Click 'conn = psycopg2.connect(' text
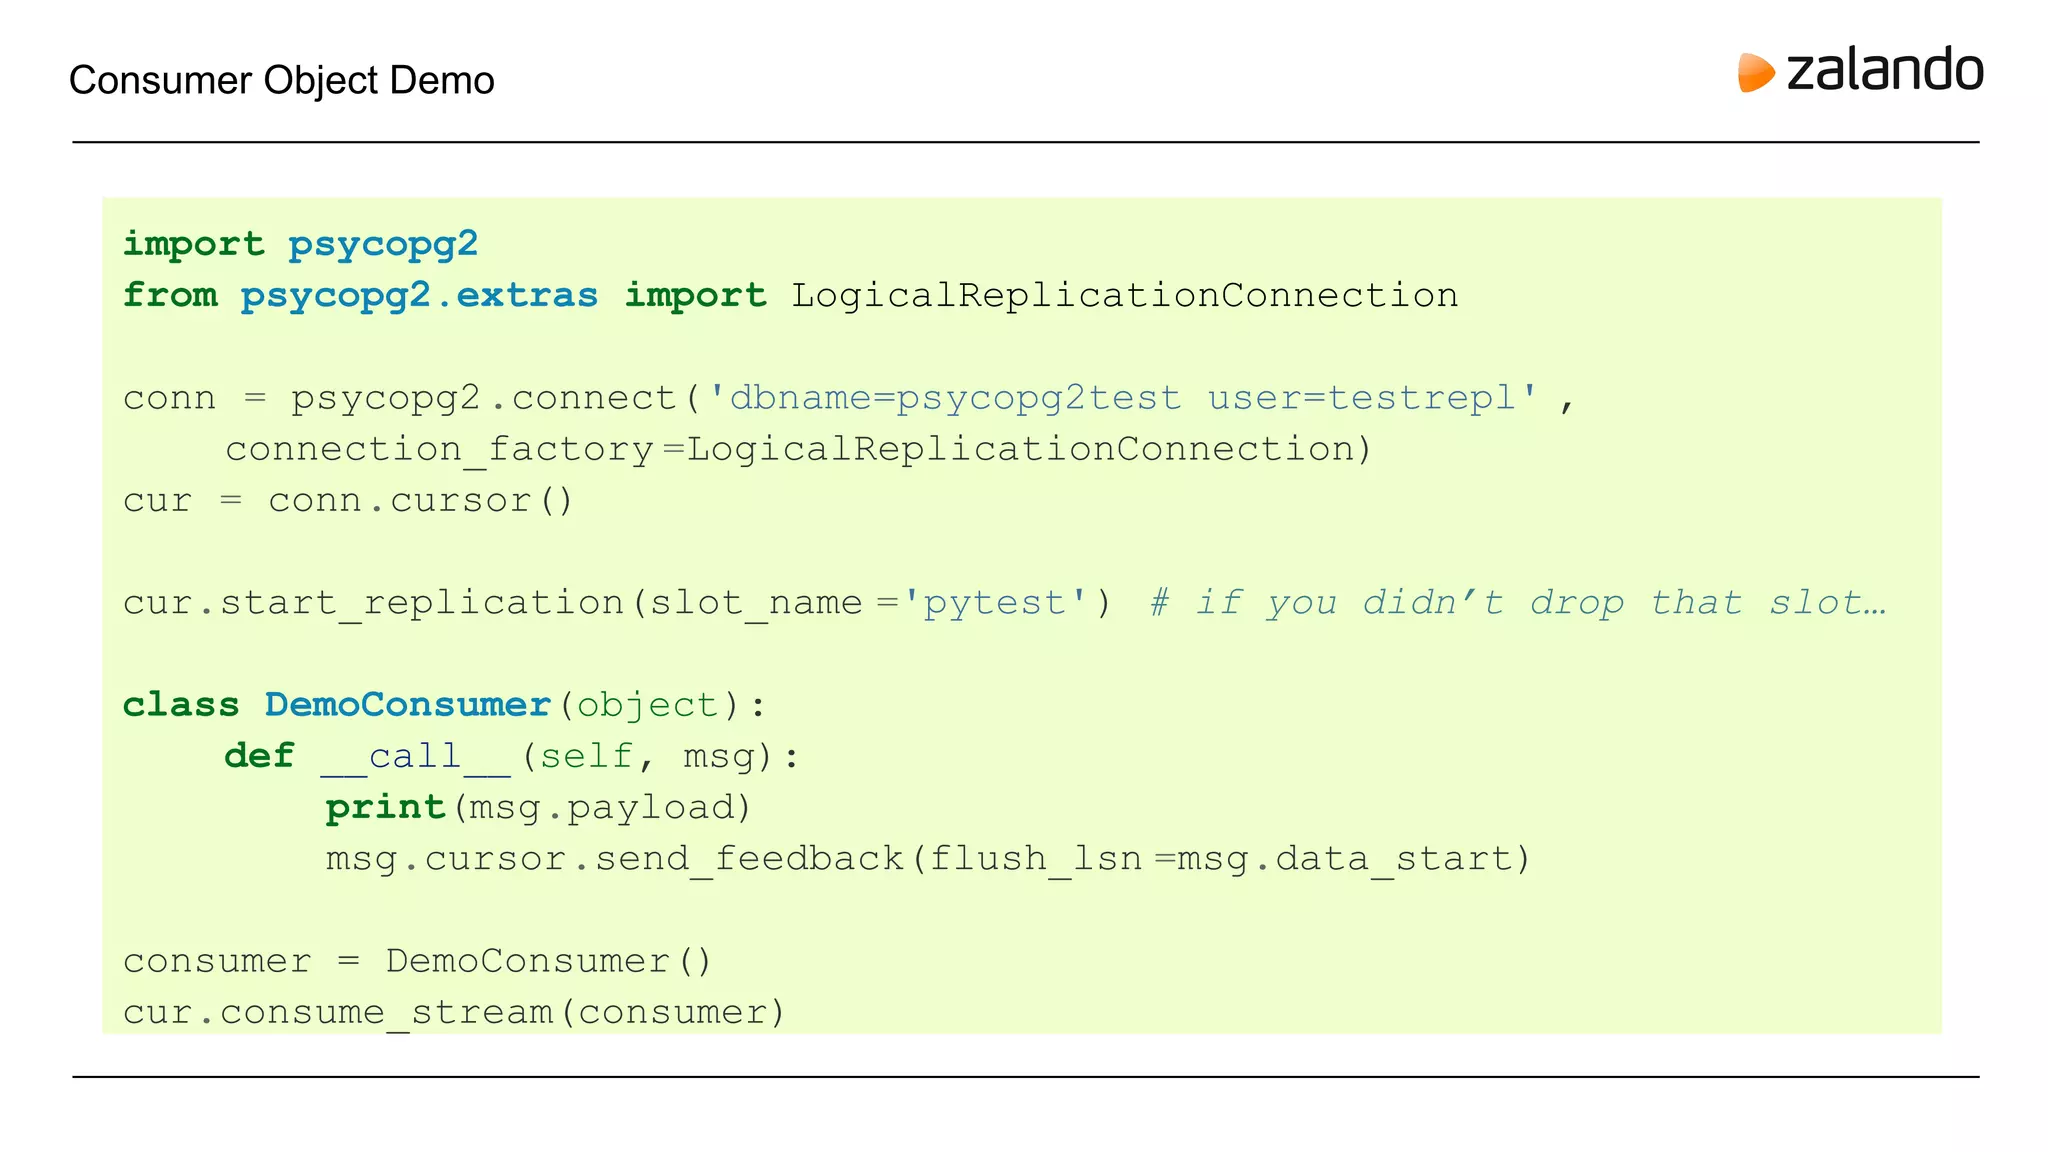The image size is (2048, 1152). tap(412, 399)
